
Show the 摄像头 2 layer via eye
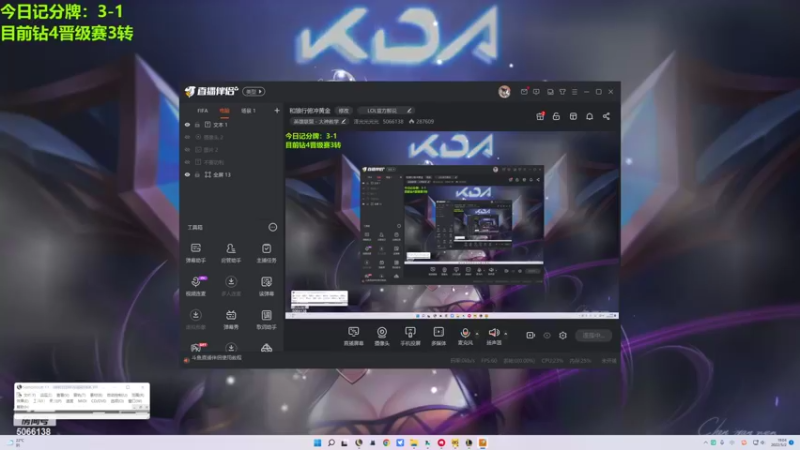187,137
